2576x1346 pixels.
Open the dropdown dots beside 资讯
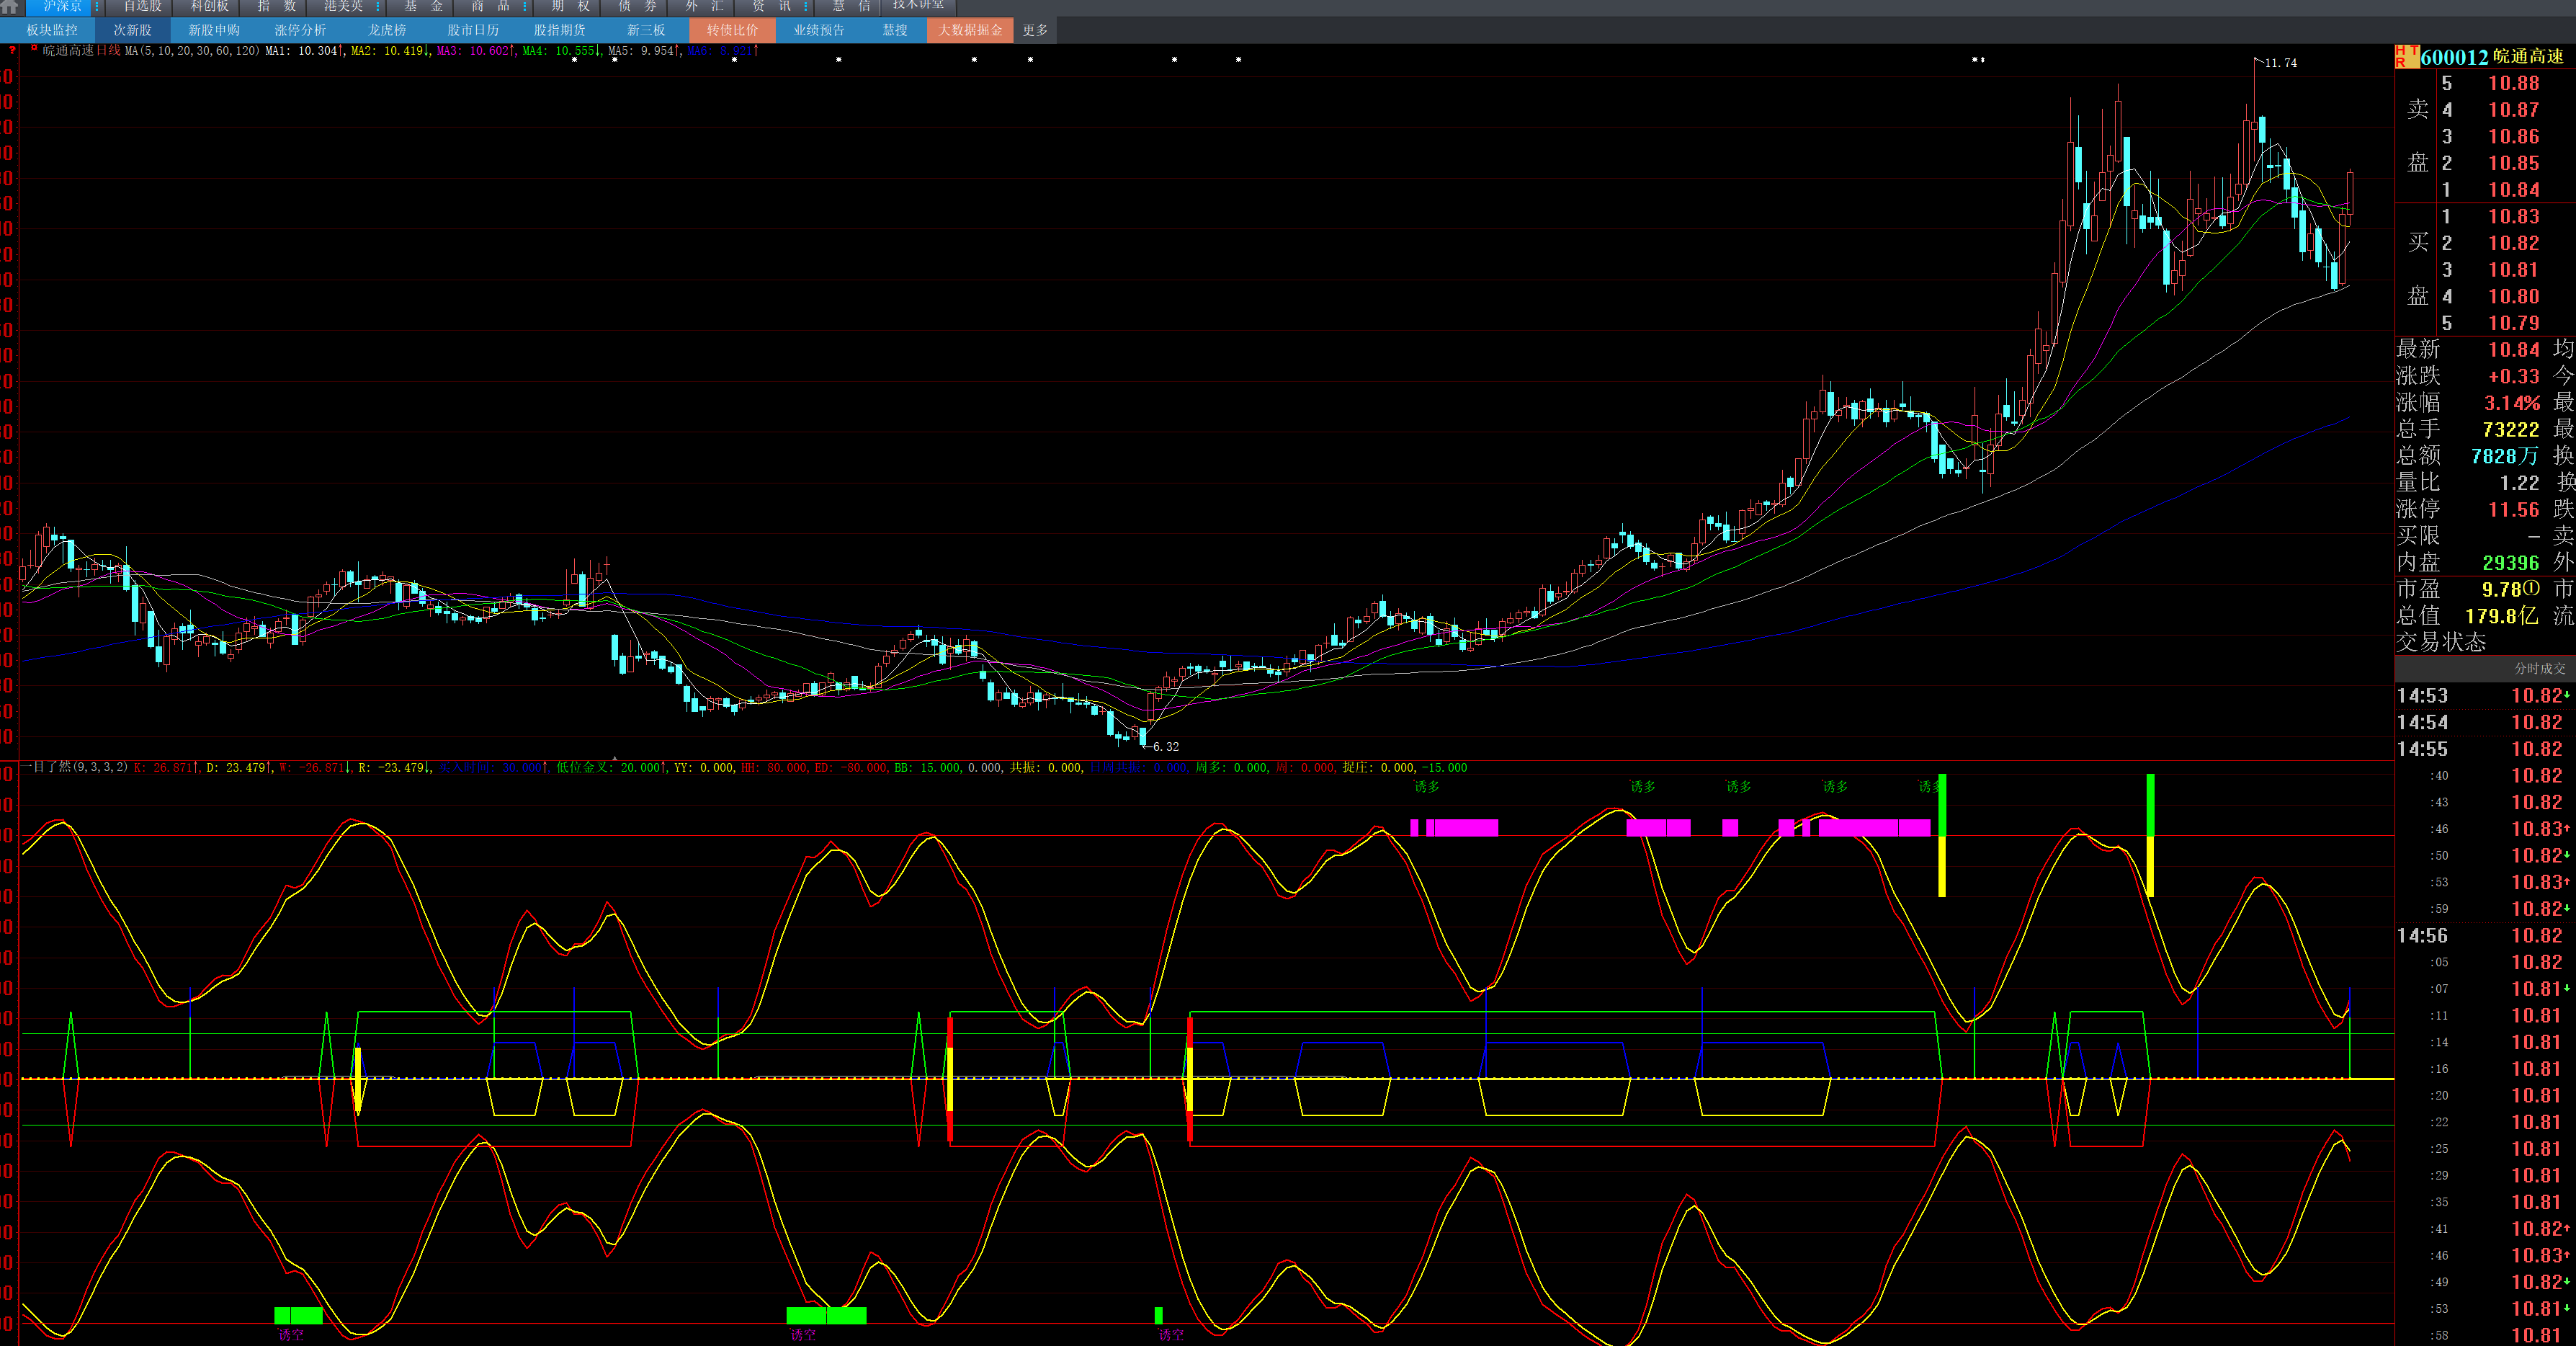[806, 6]
